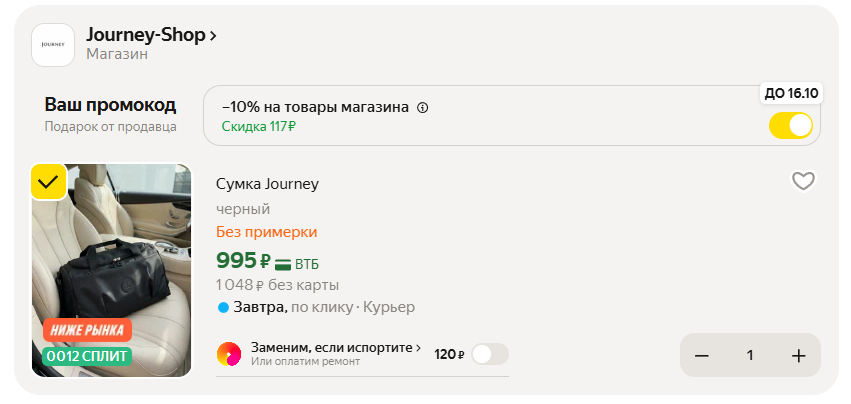Viewport: 851px width, 404px height.
Task: Click the '0012 Сплит' badge
Action: click(87, 355)
